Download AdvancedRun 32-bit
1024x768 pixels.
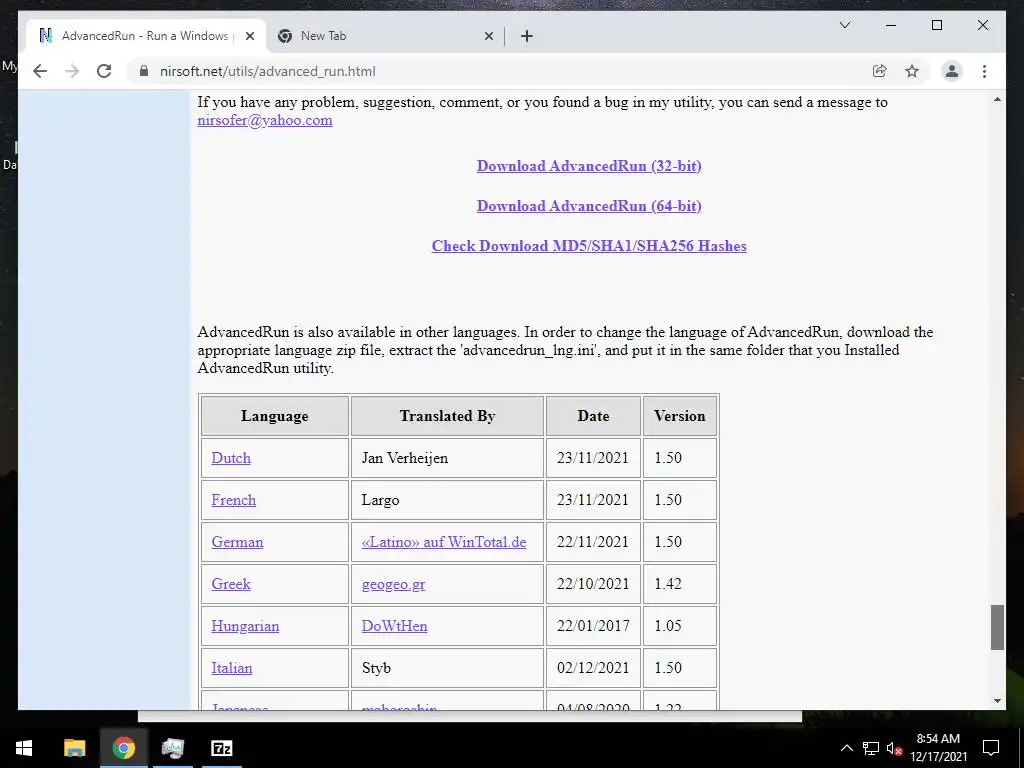click(589, 166)
